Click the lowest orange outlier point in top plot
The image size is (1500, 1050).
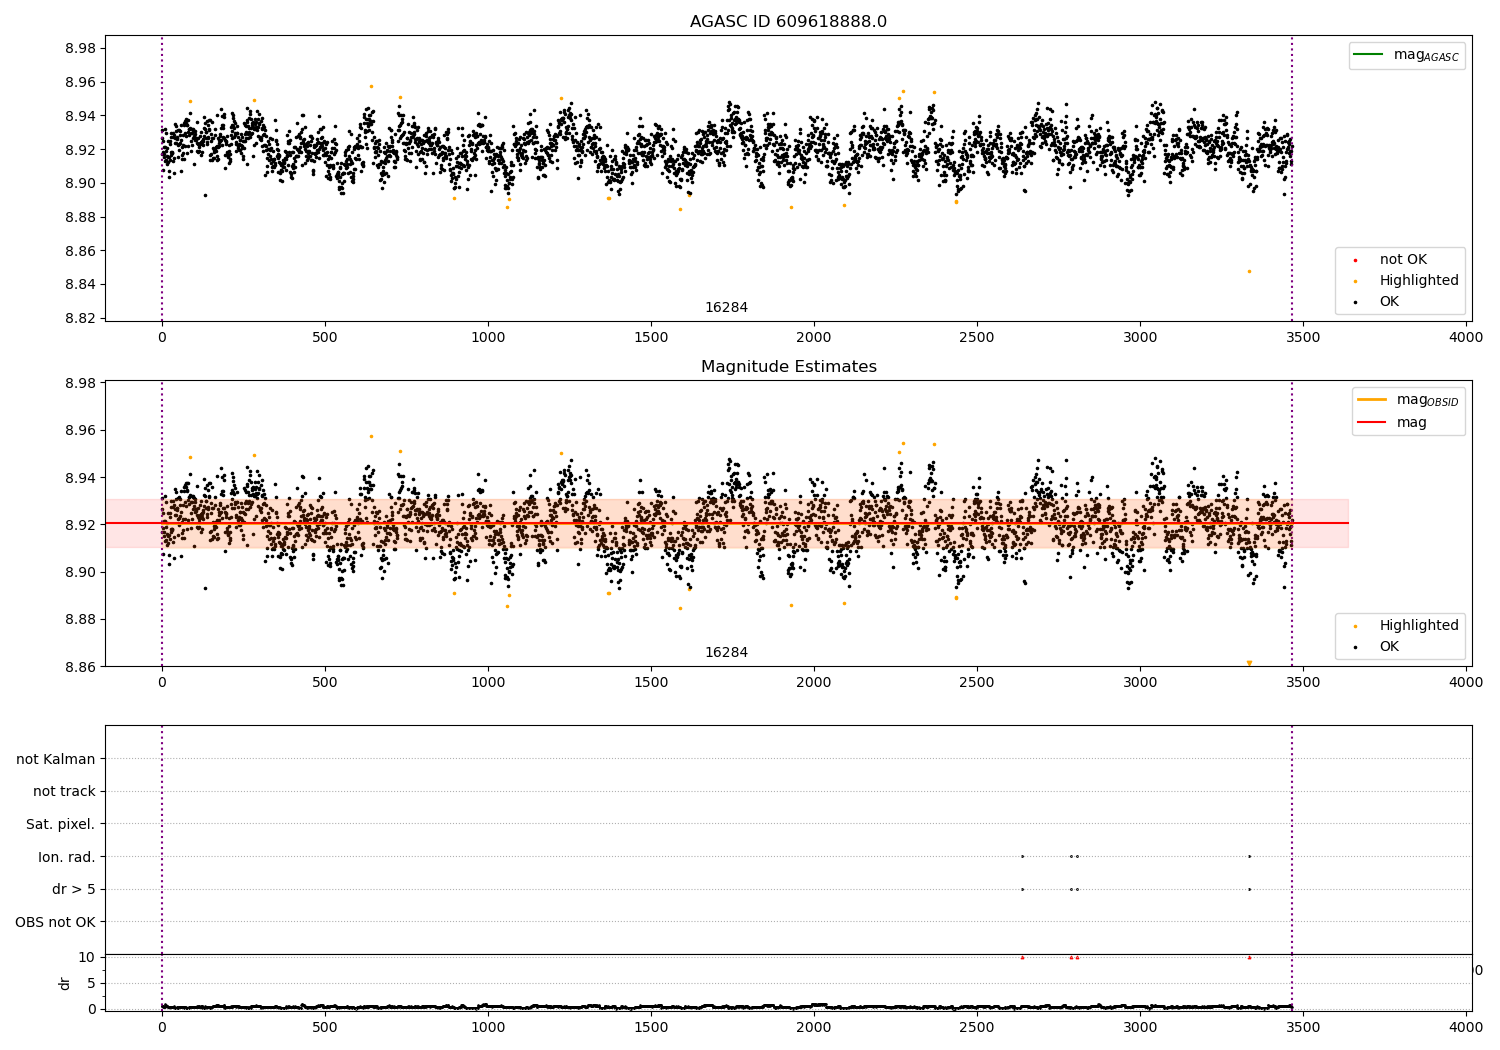[1248, 271]
